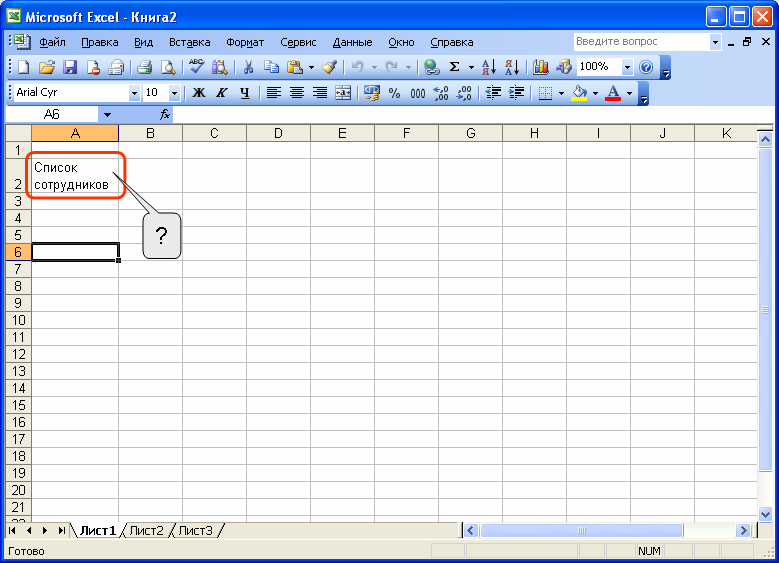Activate the Format Painter brush

tap(329, 67)
